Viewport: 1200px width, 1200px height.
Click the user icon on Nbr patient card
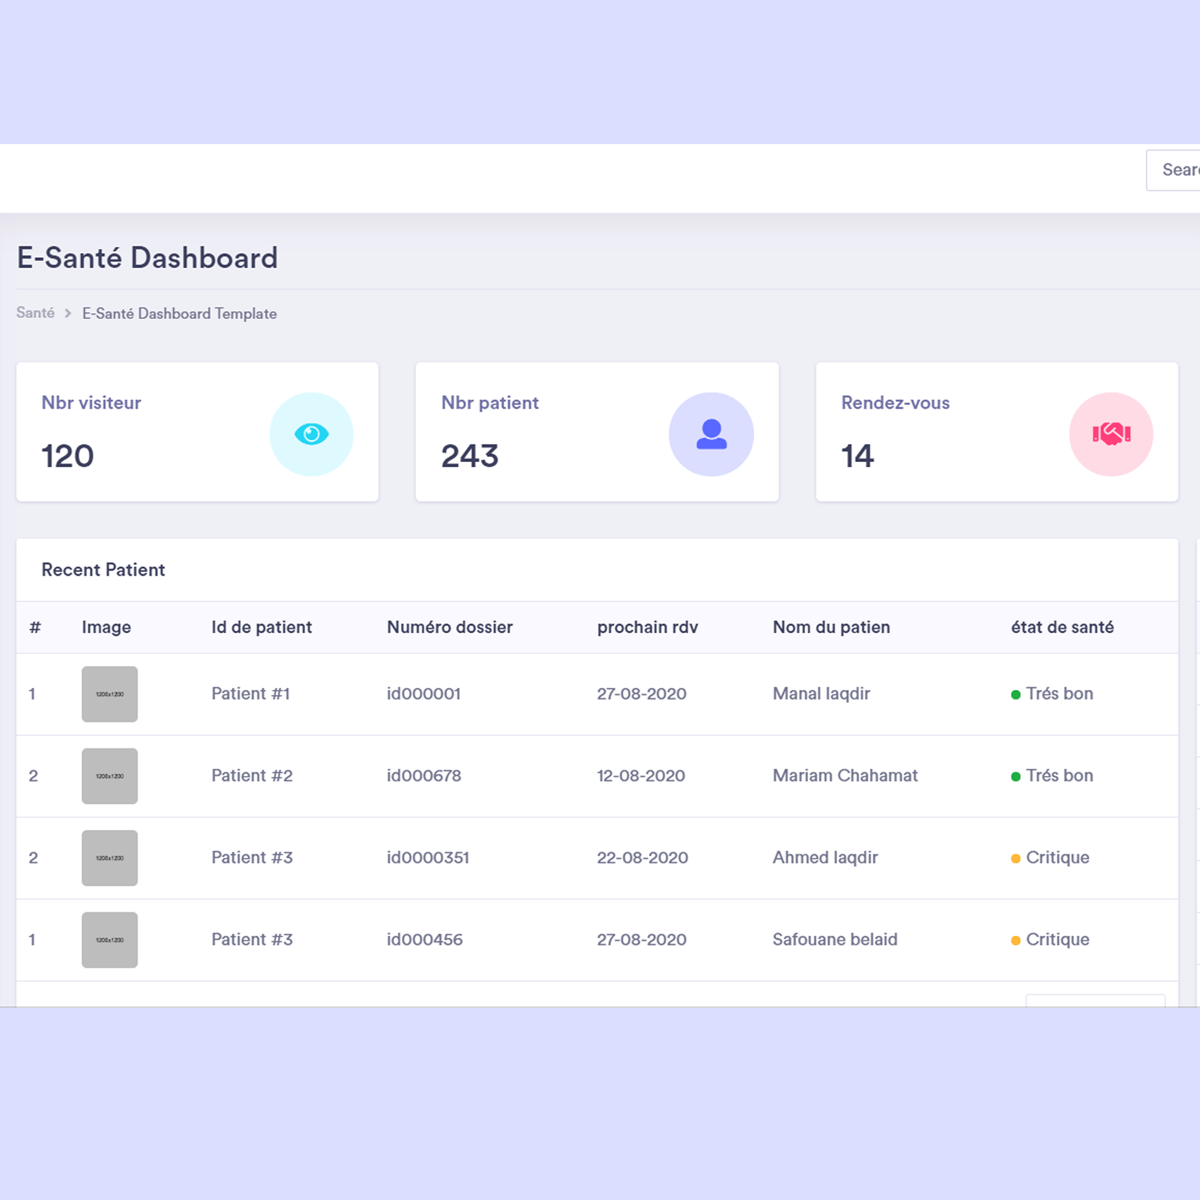pyautogui.click(x=711, y=434)
